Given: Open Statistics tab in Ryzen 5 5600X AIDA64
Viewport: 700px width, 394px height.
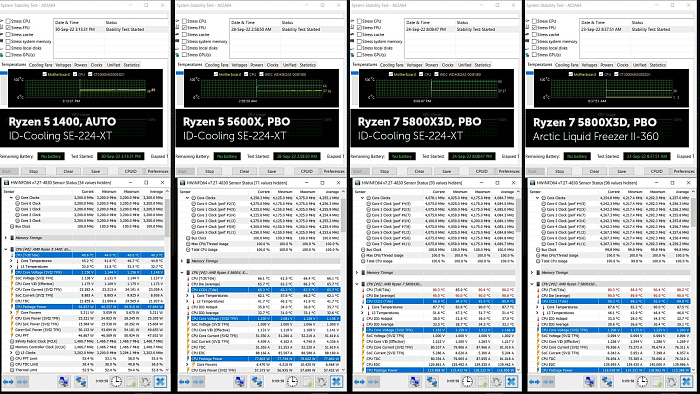Looking at the screenshot, I should point(308,65).
